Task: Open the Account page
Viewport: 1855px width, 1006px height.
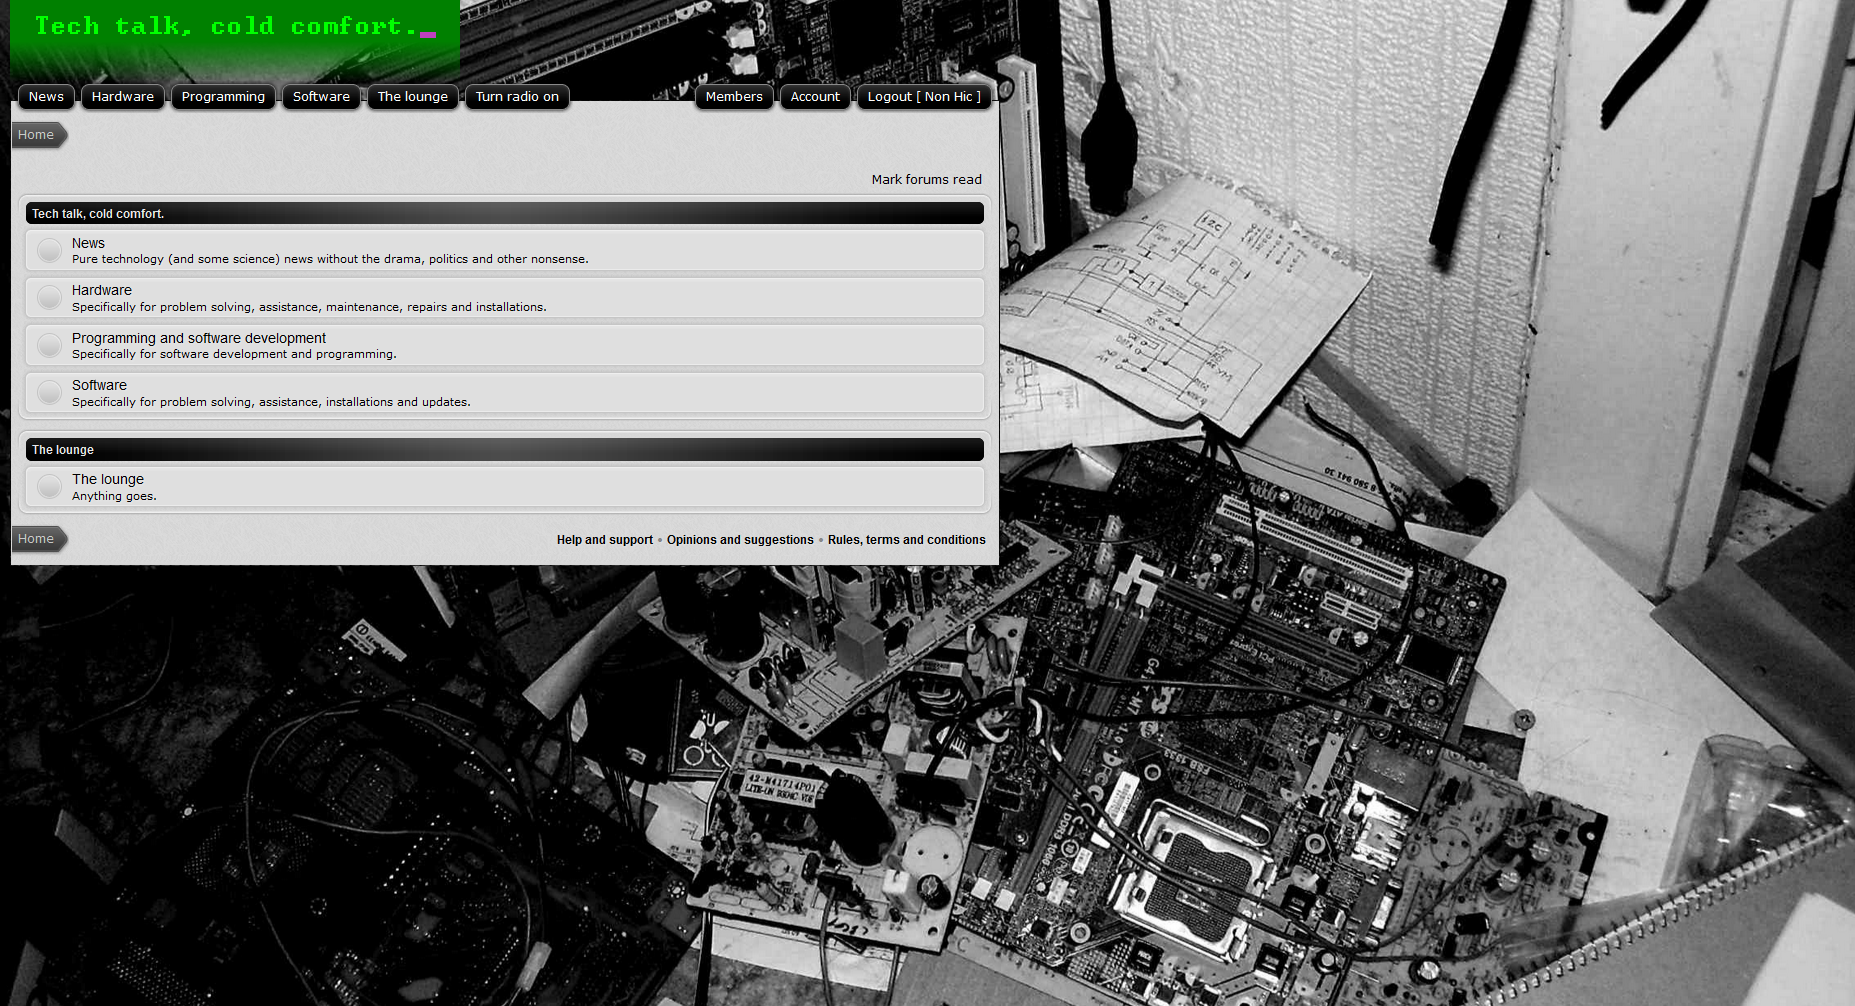Action: click(x=815, y=97)
